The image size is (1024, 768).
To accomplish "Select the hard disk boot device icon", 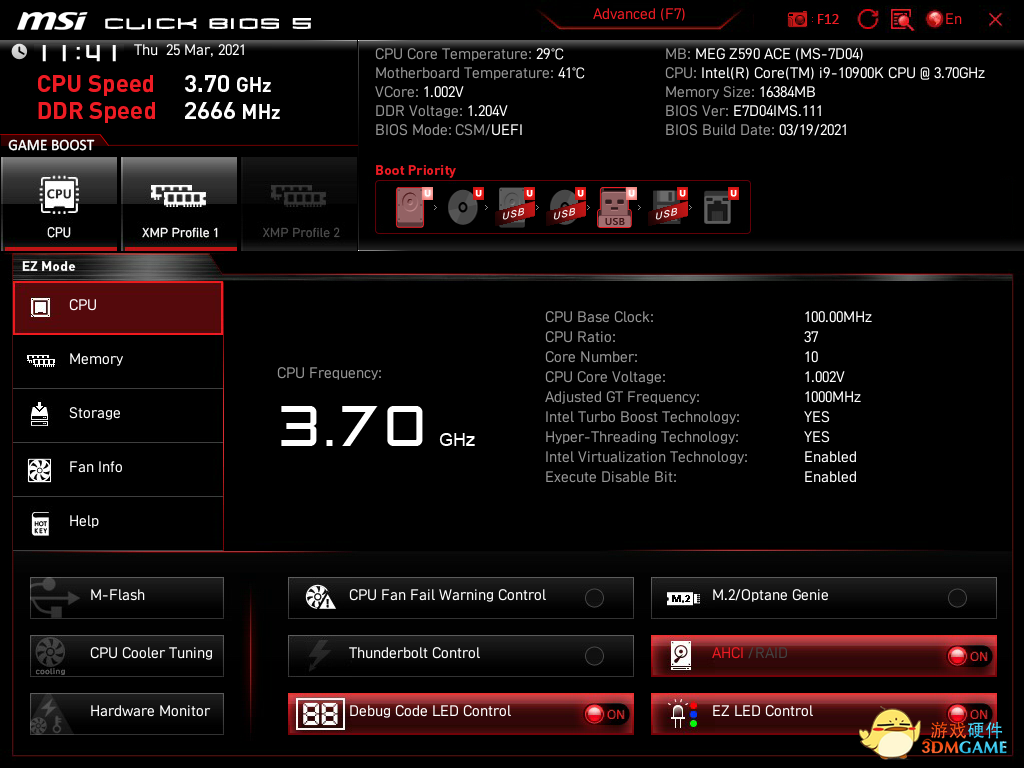I will [412, 207].
